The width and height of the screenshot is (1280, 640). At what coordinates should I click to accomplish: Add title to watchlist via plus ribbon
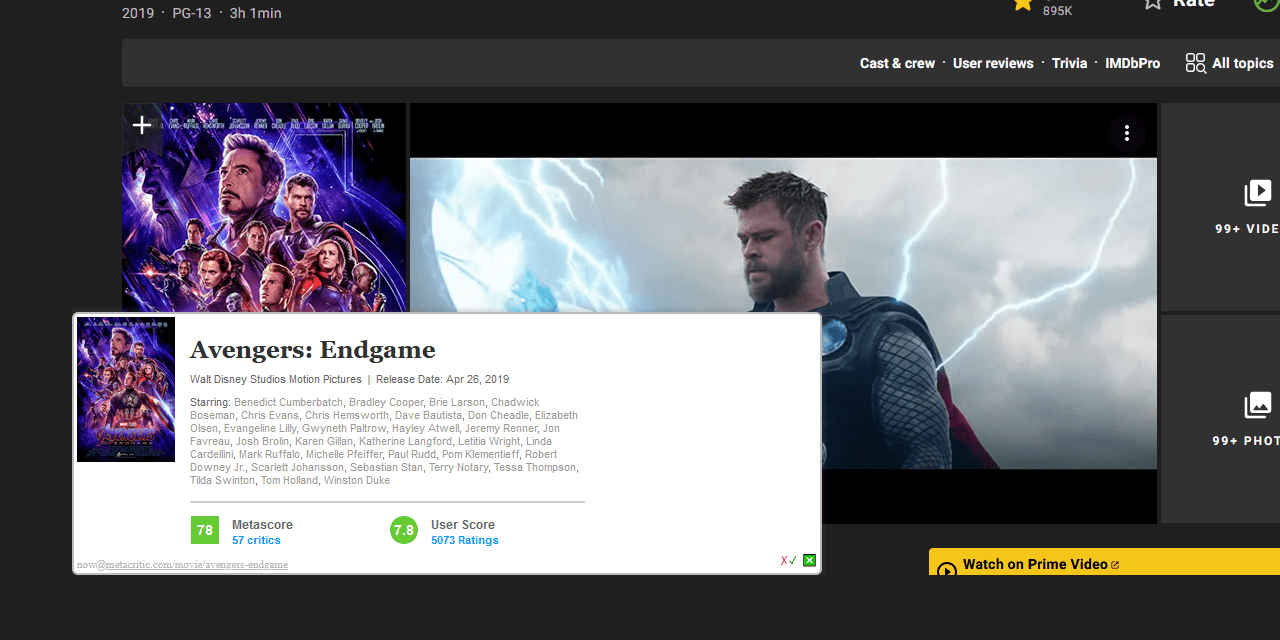(x=142, y=125)
